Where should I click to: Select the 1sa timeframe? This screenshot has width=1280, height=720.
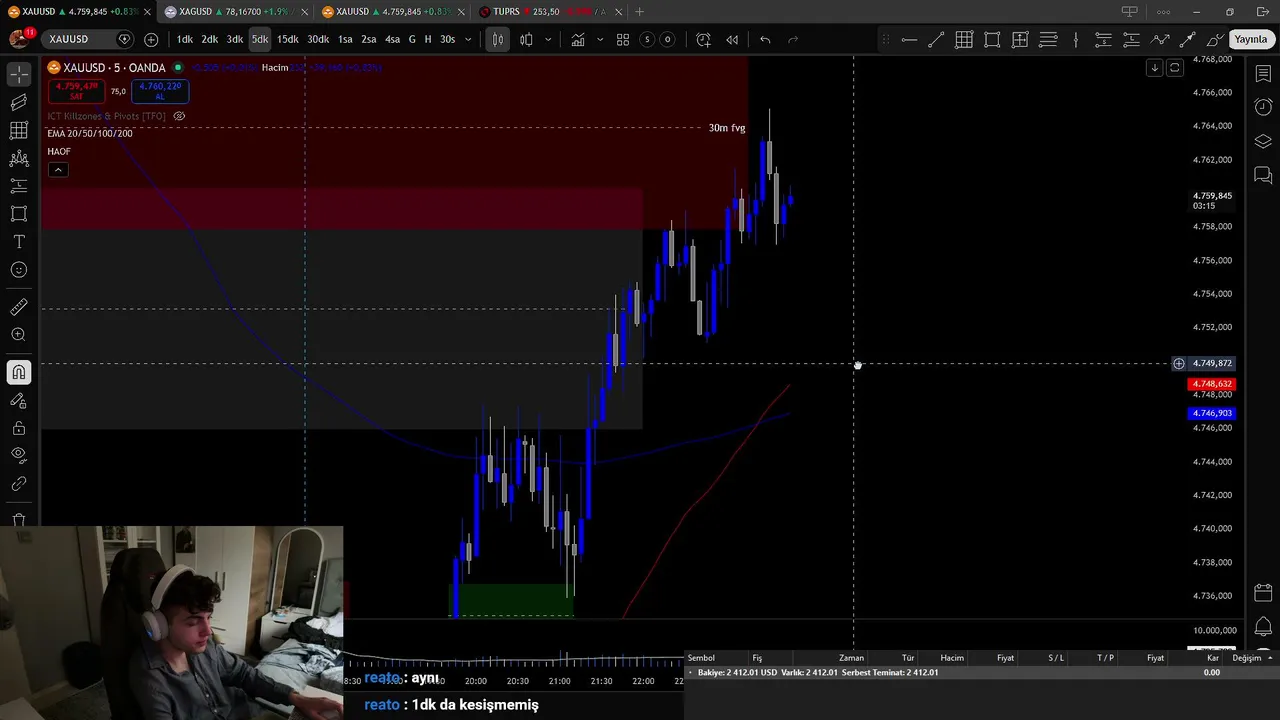click(345, 39)
